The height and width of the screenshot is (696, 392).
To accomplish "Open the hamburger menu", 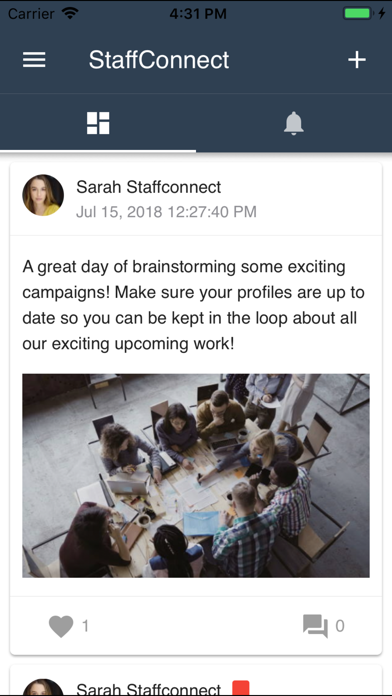I will pyautogui.click(x=34, y=59).
